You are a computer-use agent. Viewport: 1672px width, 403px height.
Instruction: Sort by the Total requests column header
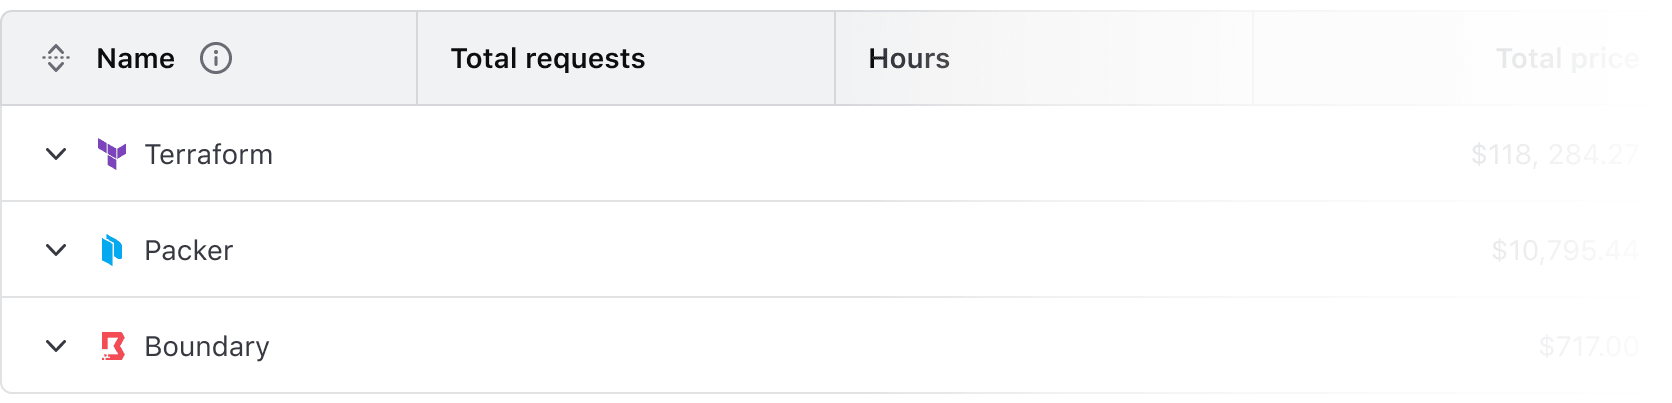(x=548, y=59)
